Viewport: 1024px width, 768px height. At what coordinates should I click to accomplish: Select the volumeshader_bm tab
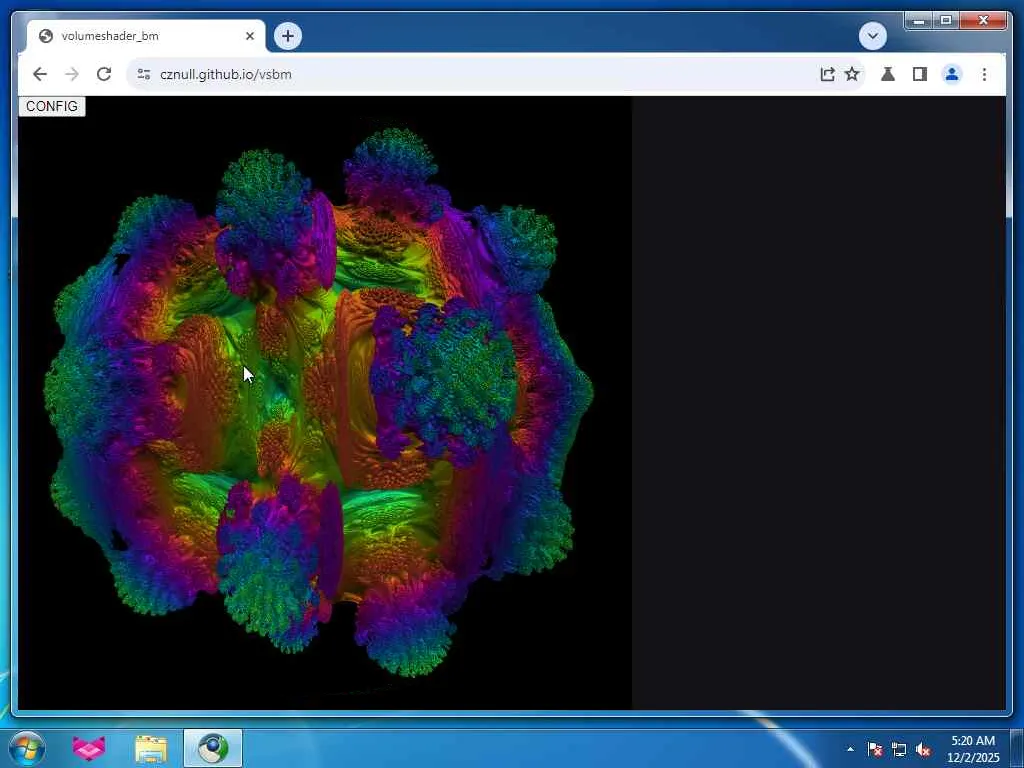(146, 36)
